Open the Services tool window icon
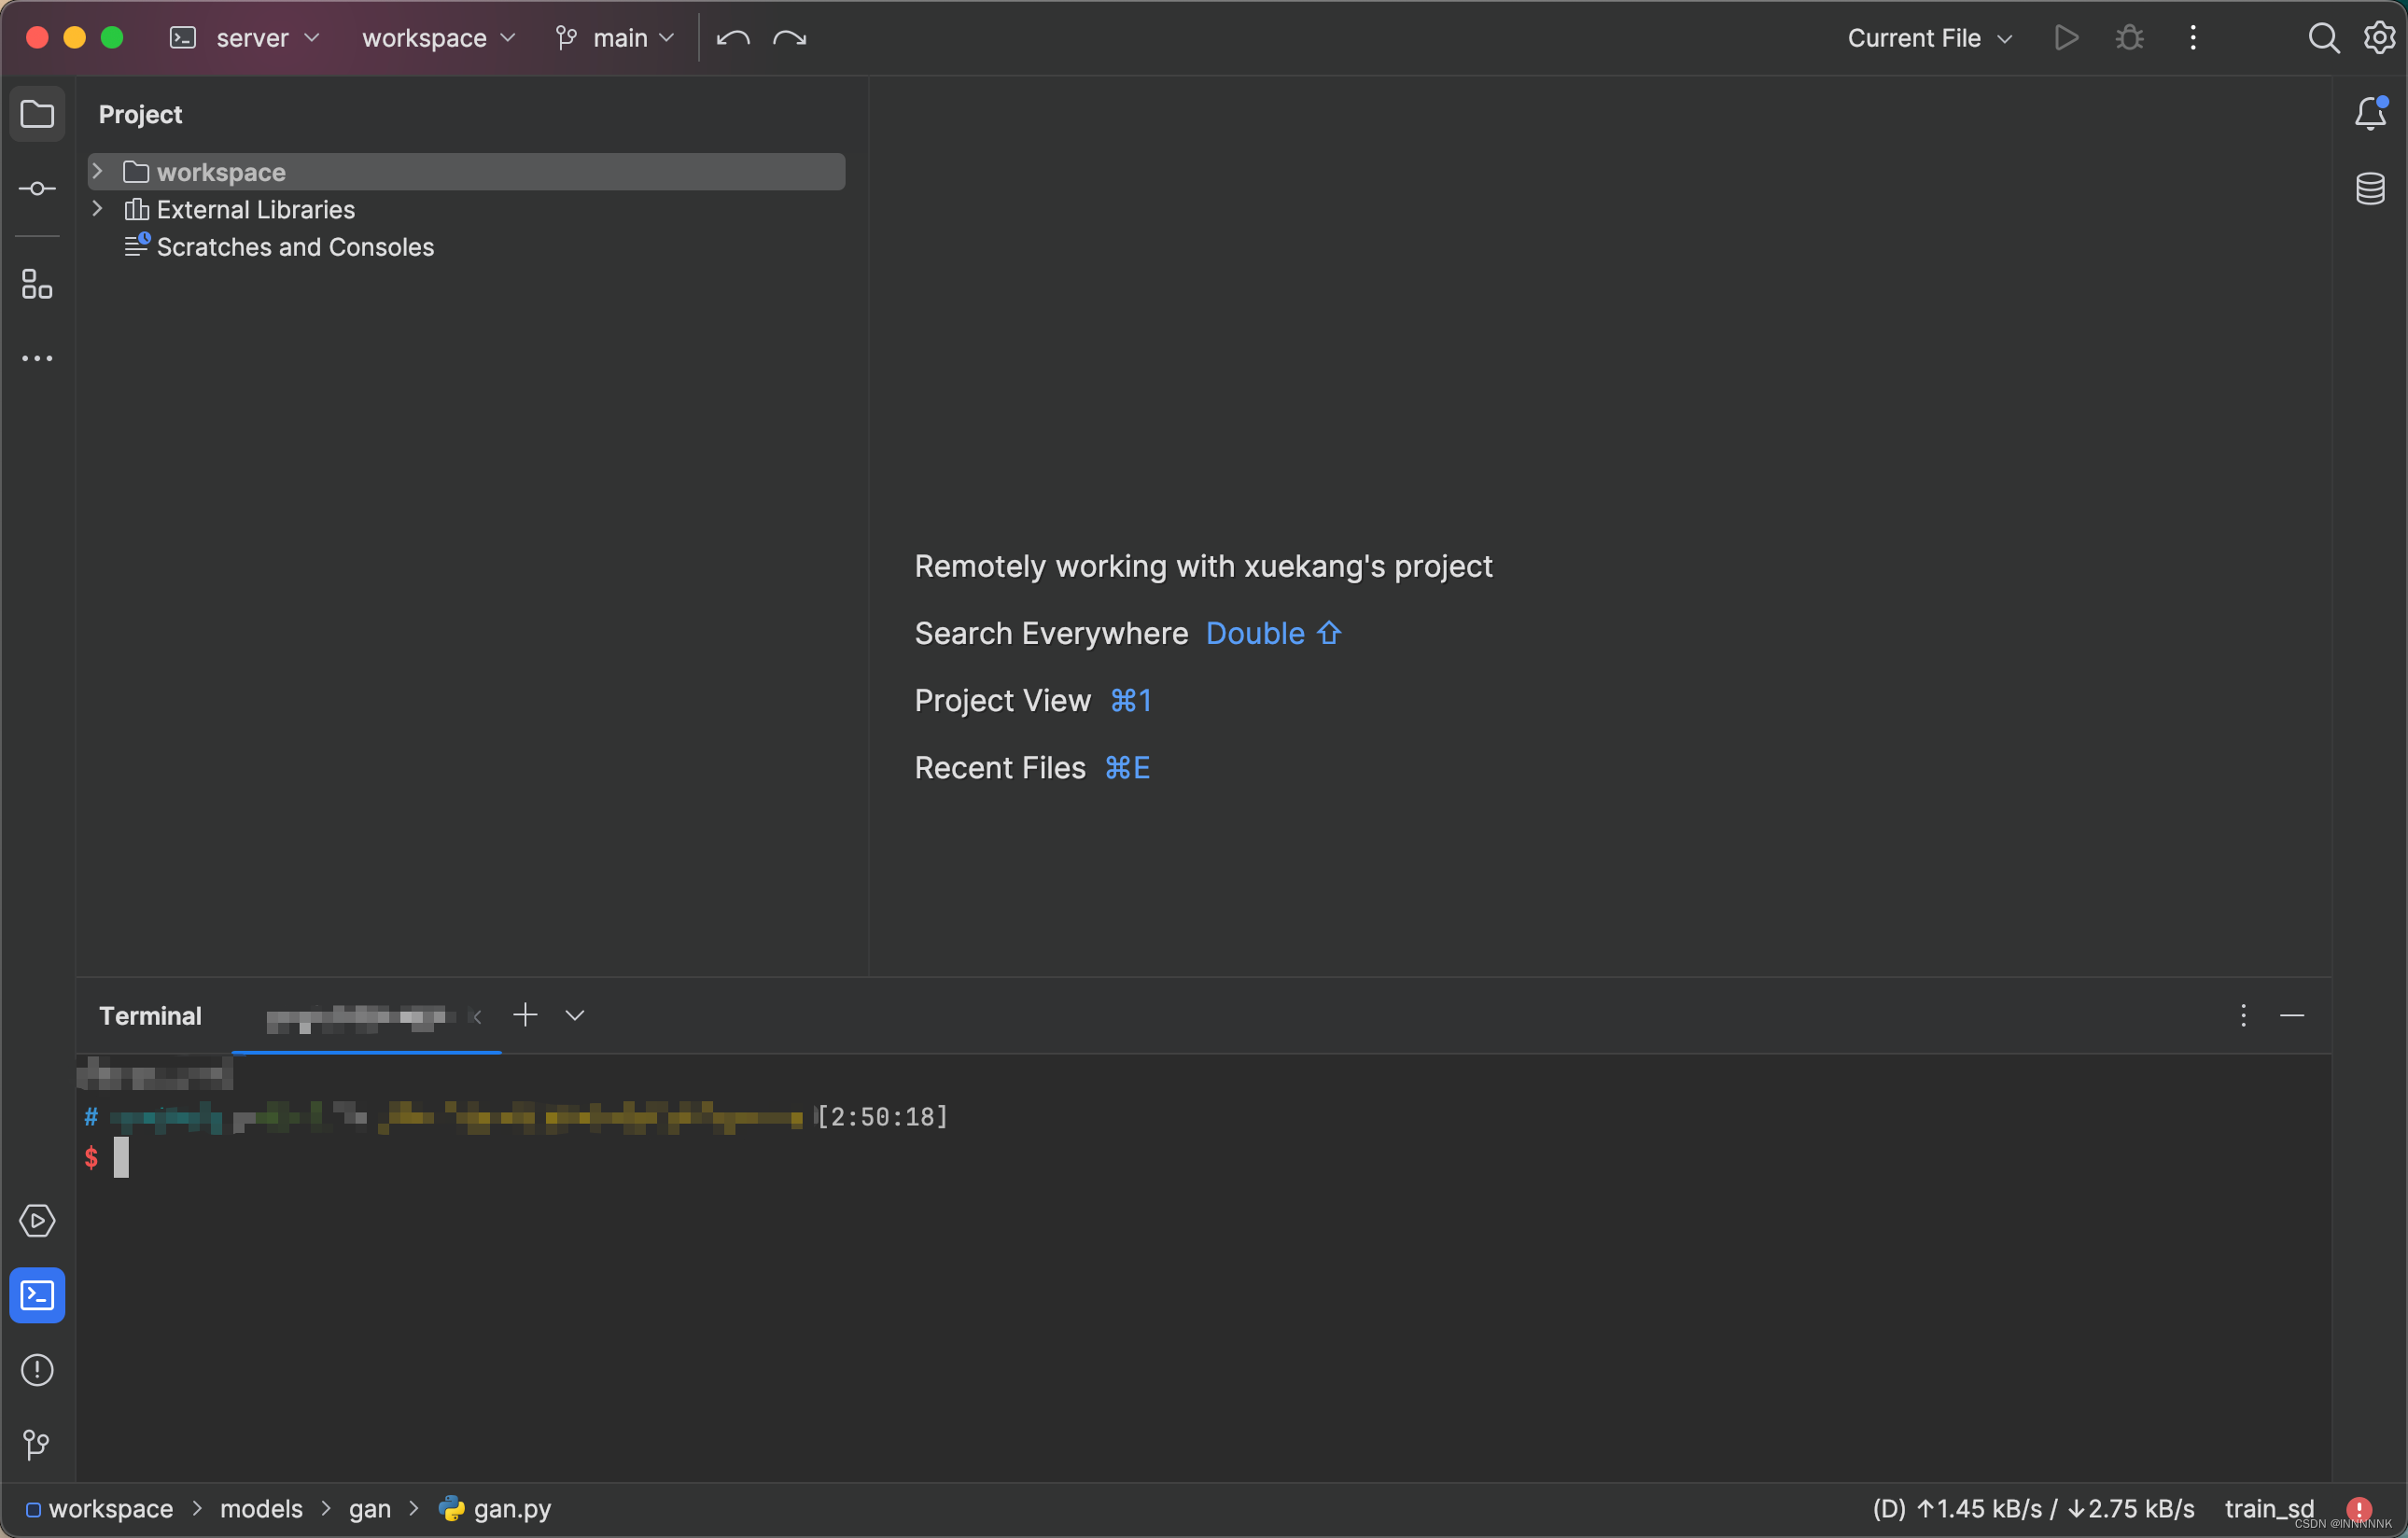Screen dimensions: 2408x1538 (37, 1220)
